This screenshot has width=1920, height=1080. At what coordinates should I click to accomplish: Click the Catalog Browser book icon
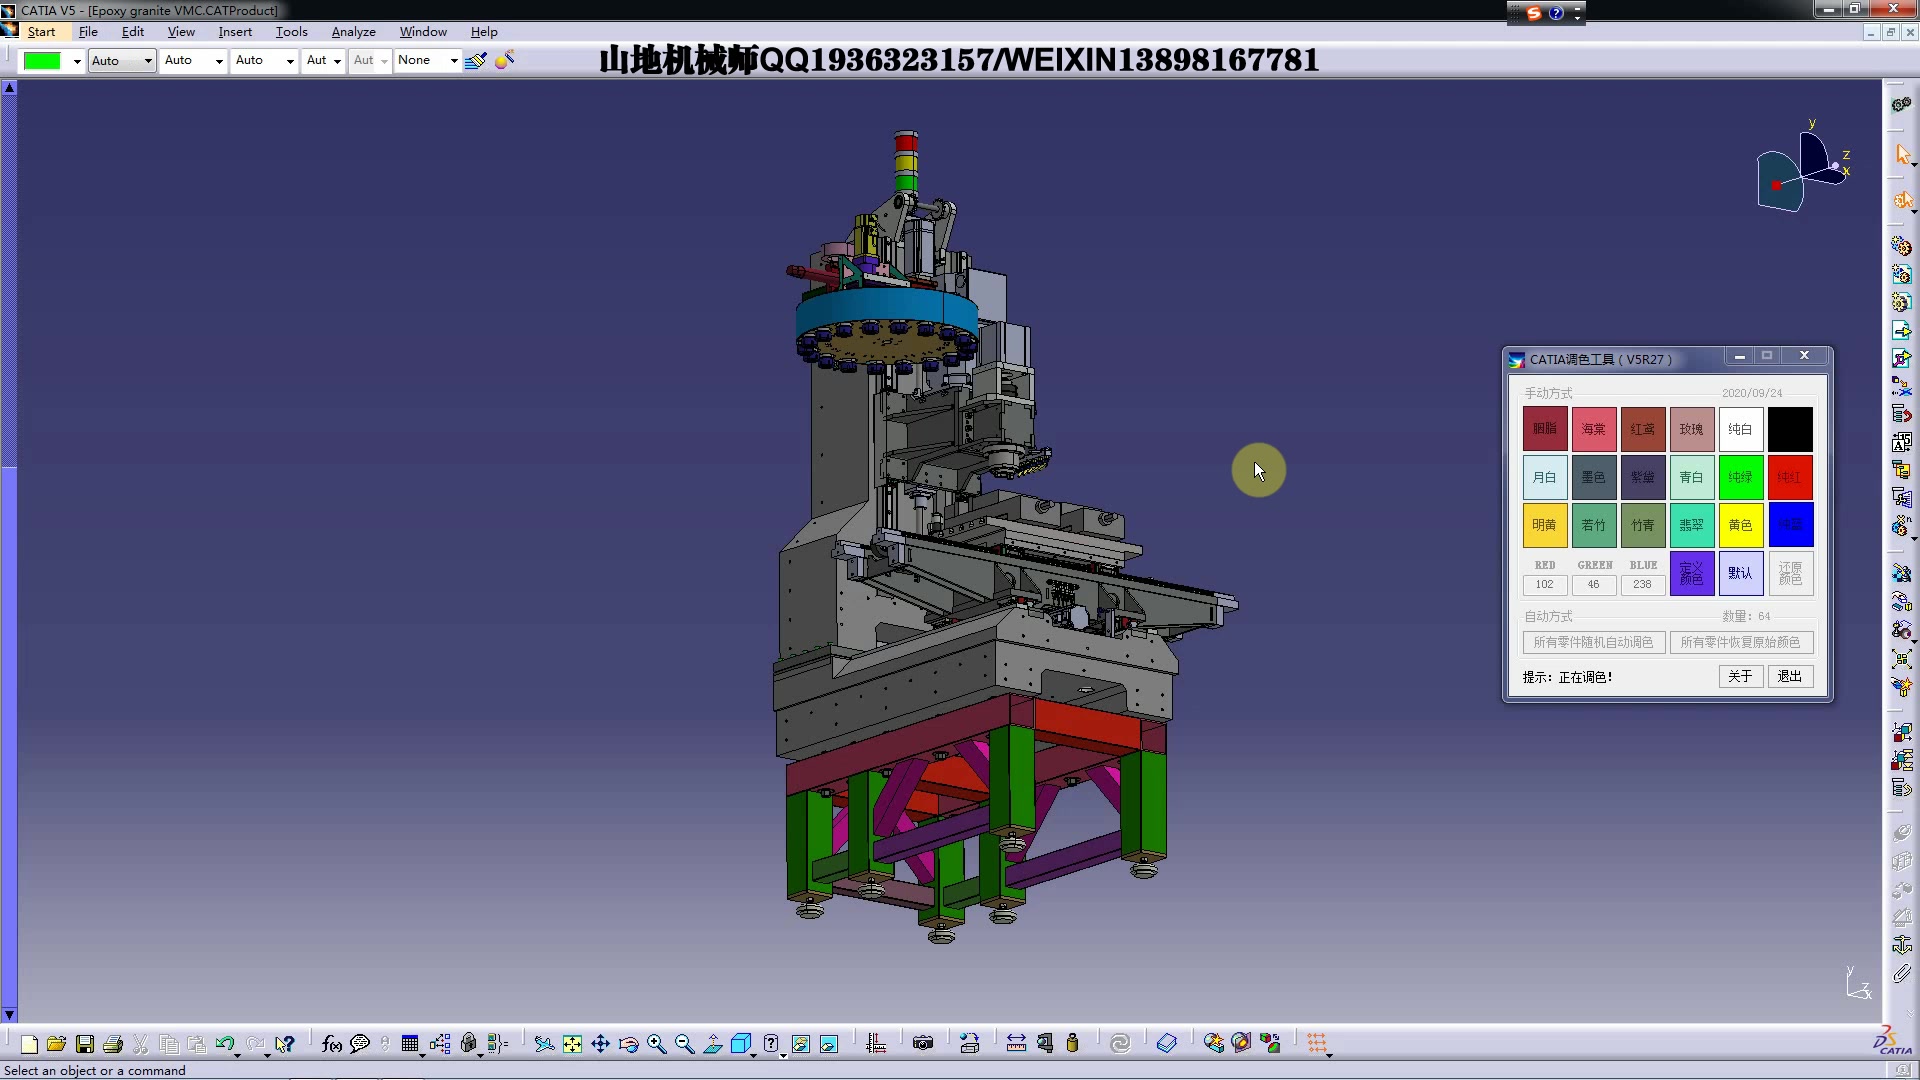1167,1044
